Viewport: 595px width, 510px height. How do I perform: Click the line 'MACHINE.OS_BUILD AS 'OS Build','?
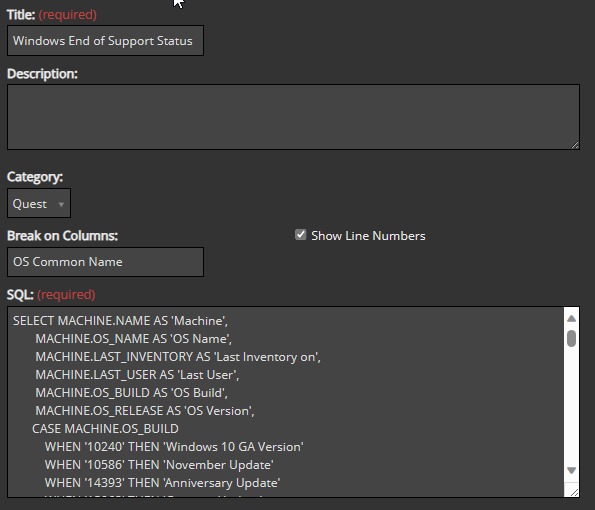[x=132, y=393]
